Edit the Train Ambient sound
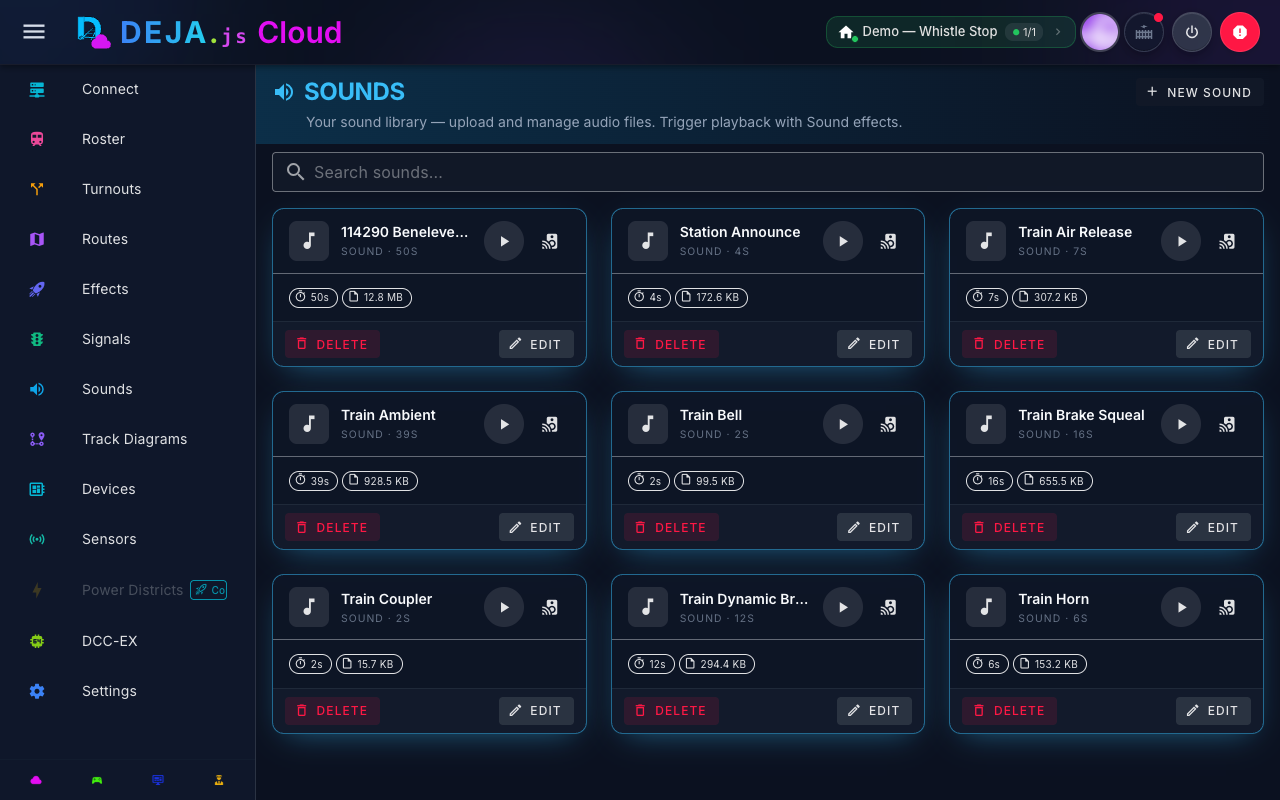 click(x=536, y=527)
